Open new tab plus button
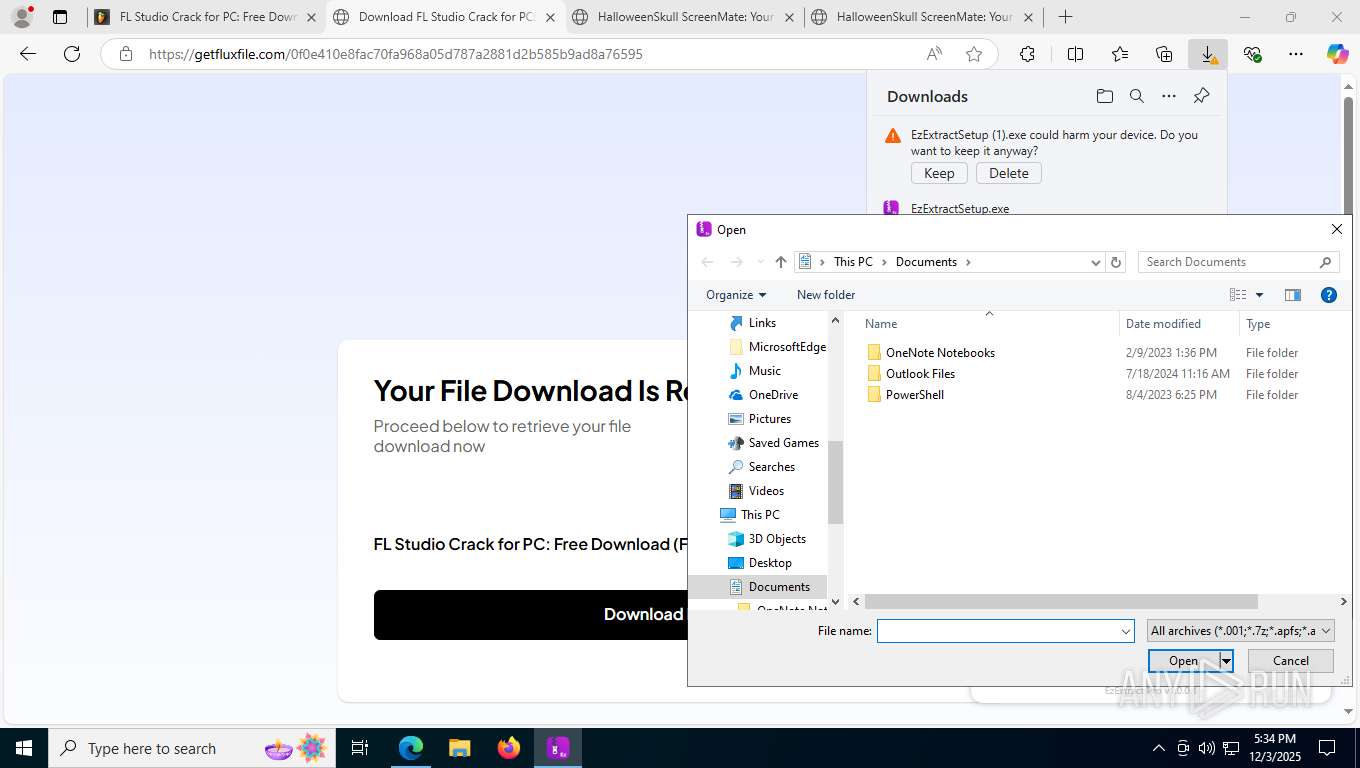1360x768 pixels. tap(1066, 17)
